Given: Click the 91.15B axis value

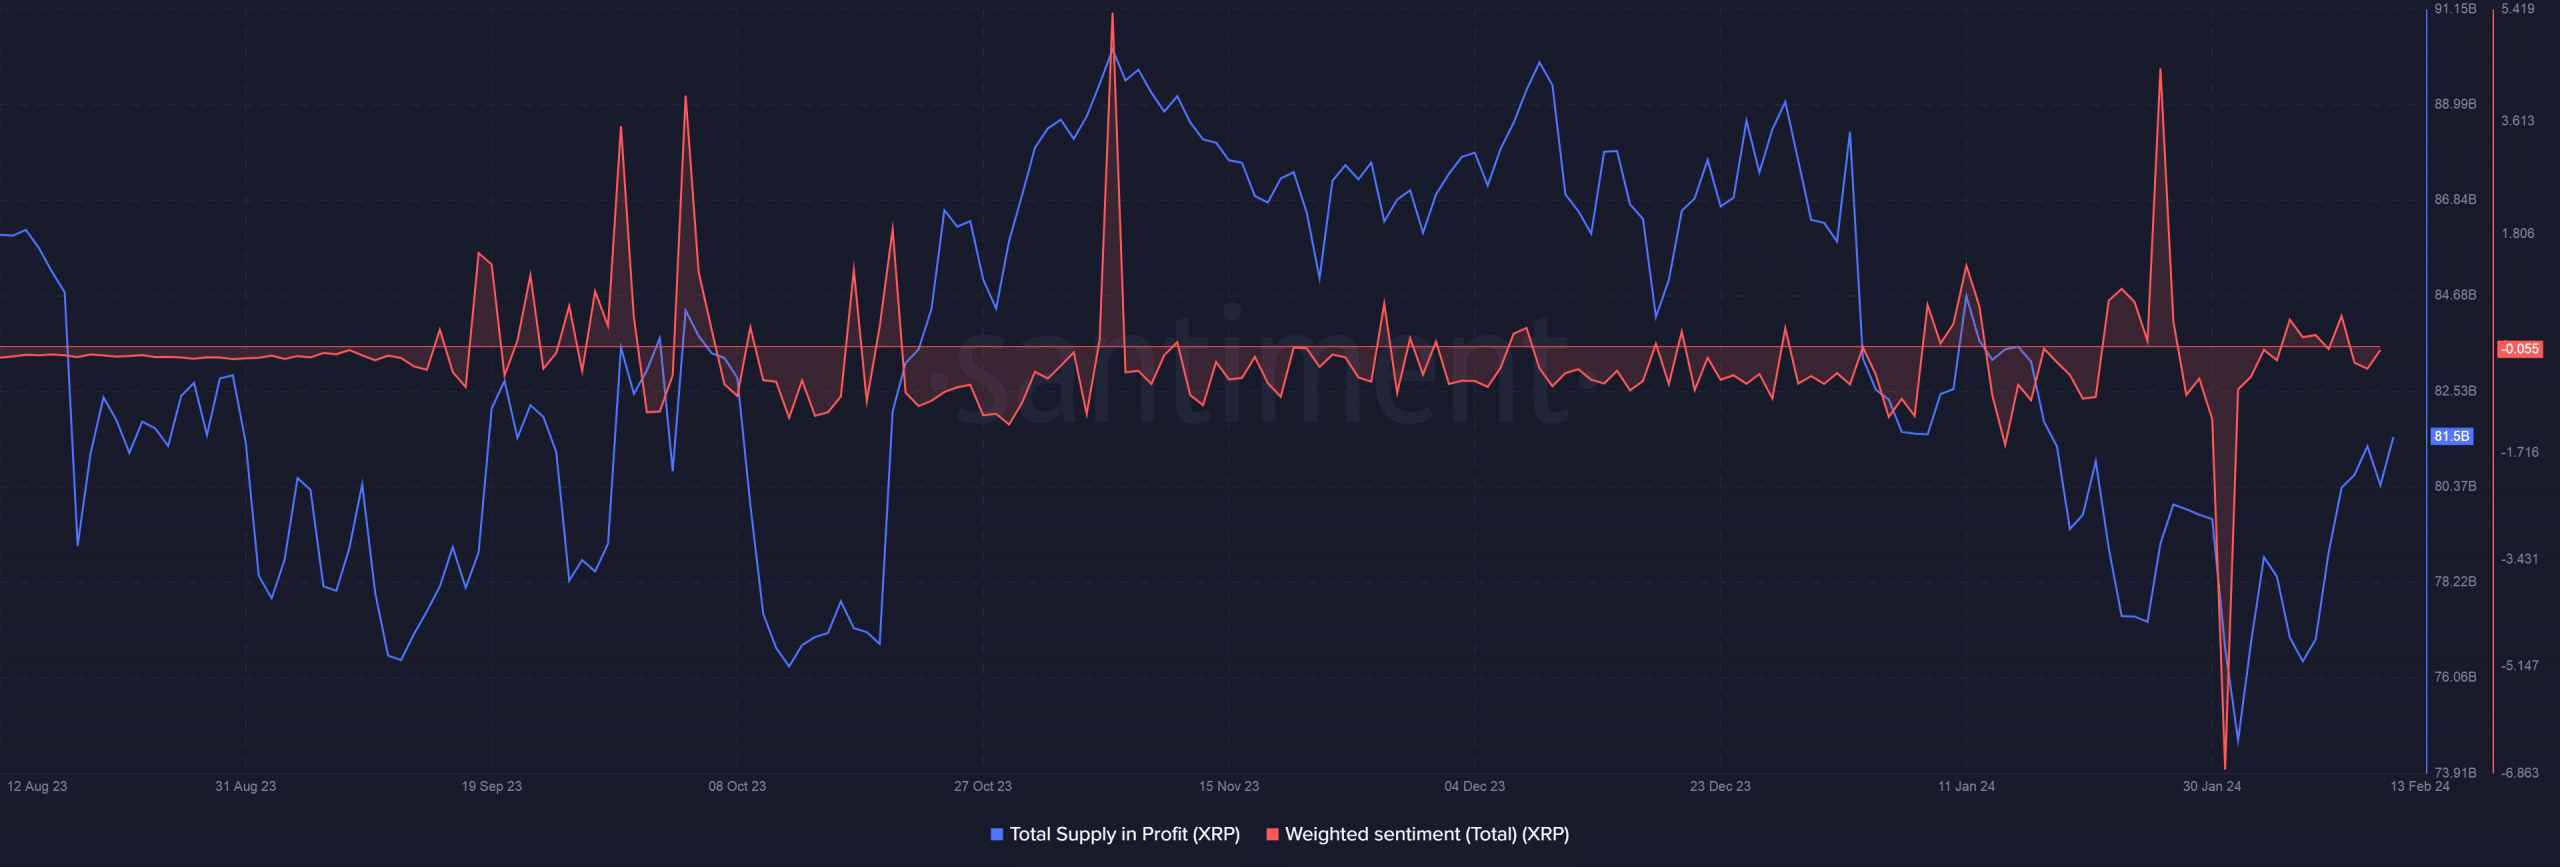Looking at the screenshot, I should [x=2455, y=9].
